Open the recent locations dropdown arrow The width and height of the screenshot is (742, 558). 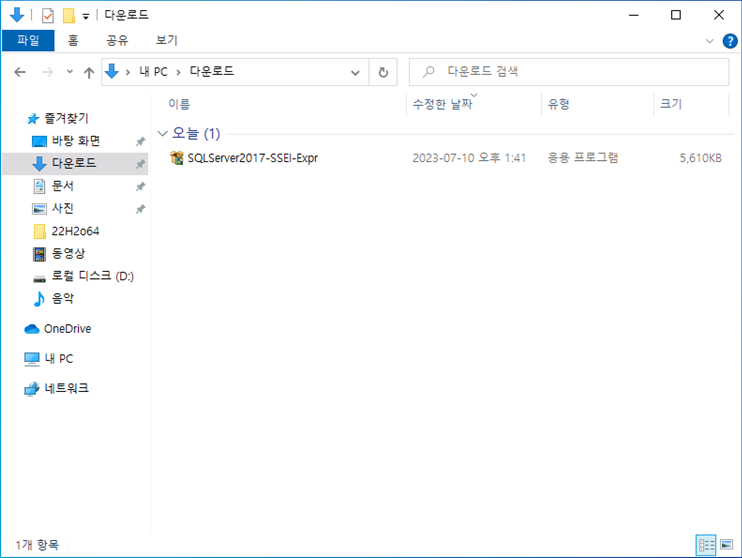[x=70, y=72]
